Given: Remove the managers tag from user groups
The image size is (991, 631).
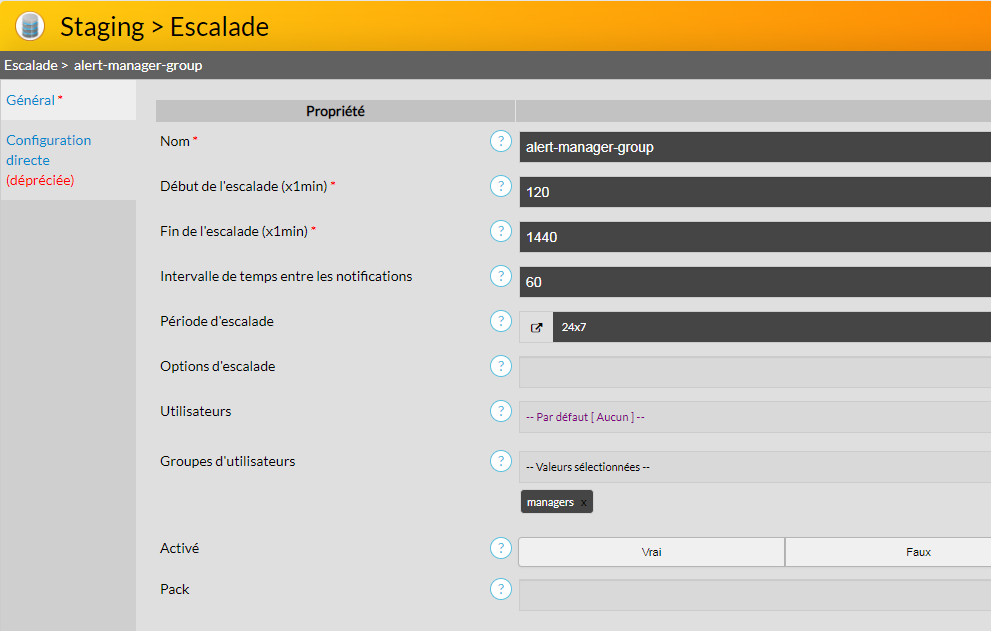Looking at the screenshot, I should (584, 503).
